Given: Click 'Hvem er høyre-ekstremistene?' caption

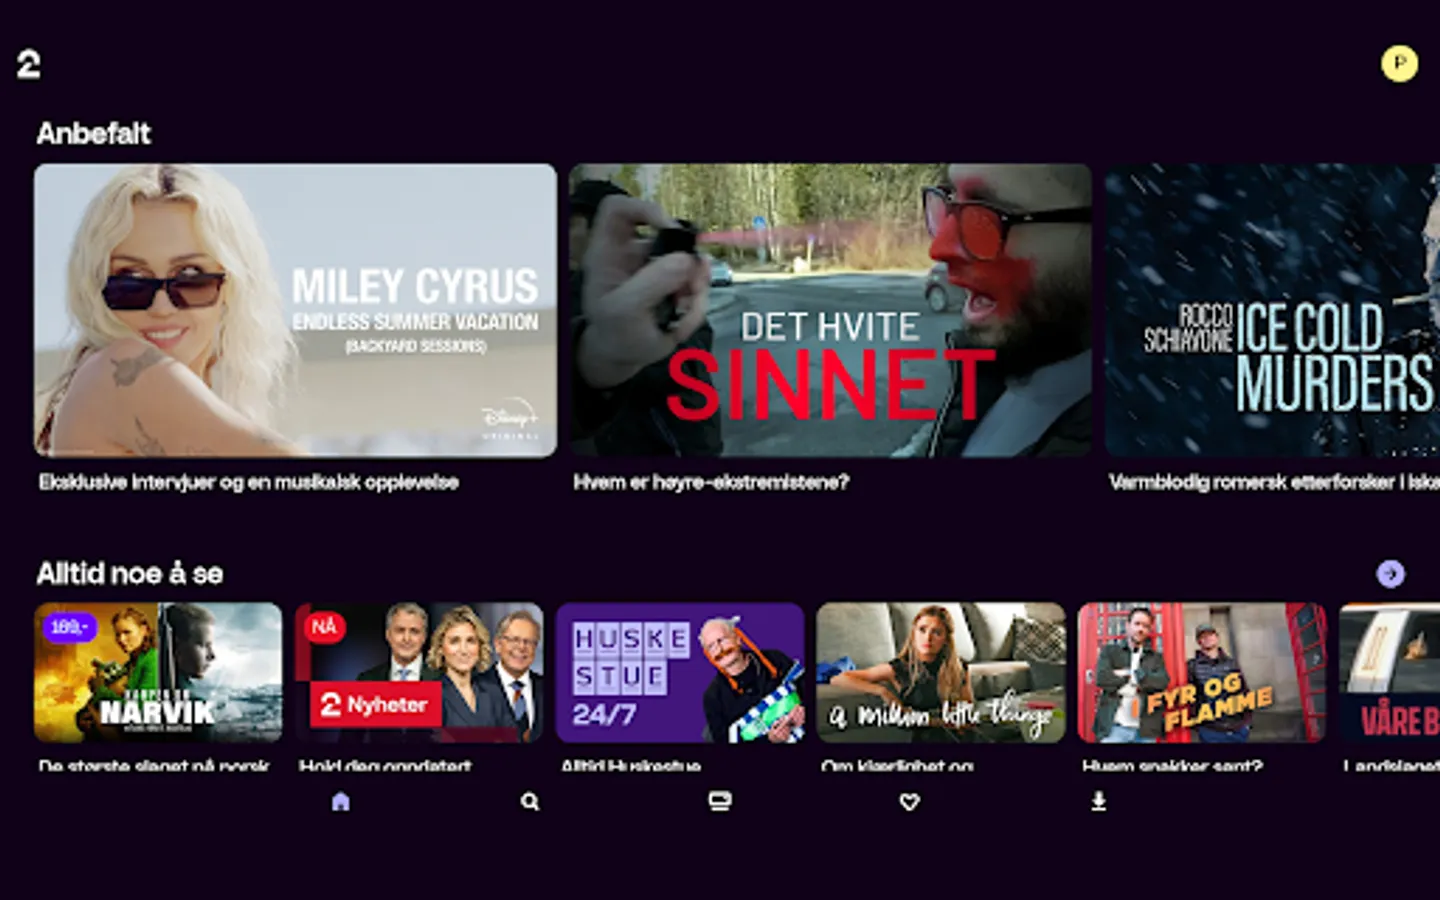Looking at the screenshot, I should (711, 482).
